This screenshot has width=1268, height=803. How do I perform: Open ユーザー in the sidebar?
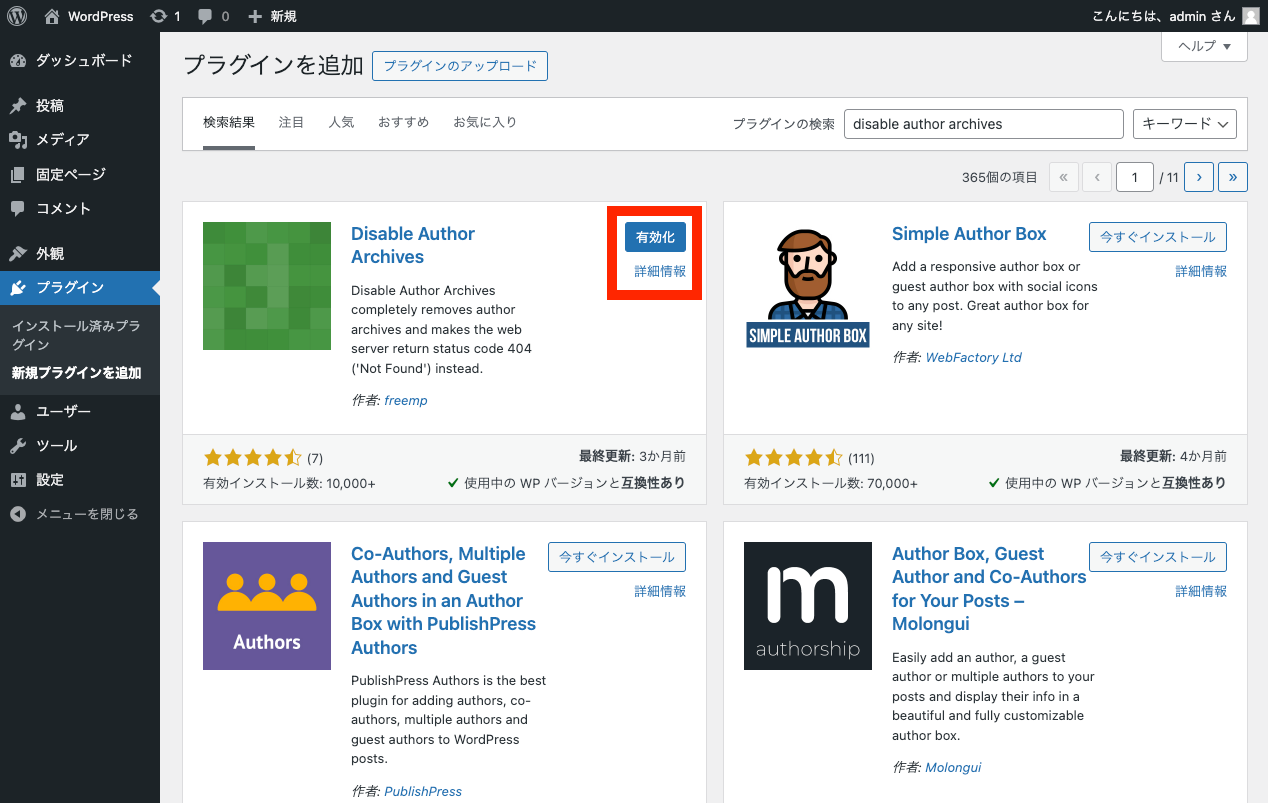tap(80, 411)
